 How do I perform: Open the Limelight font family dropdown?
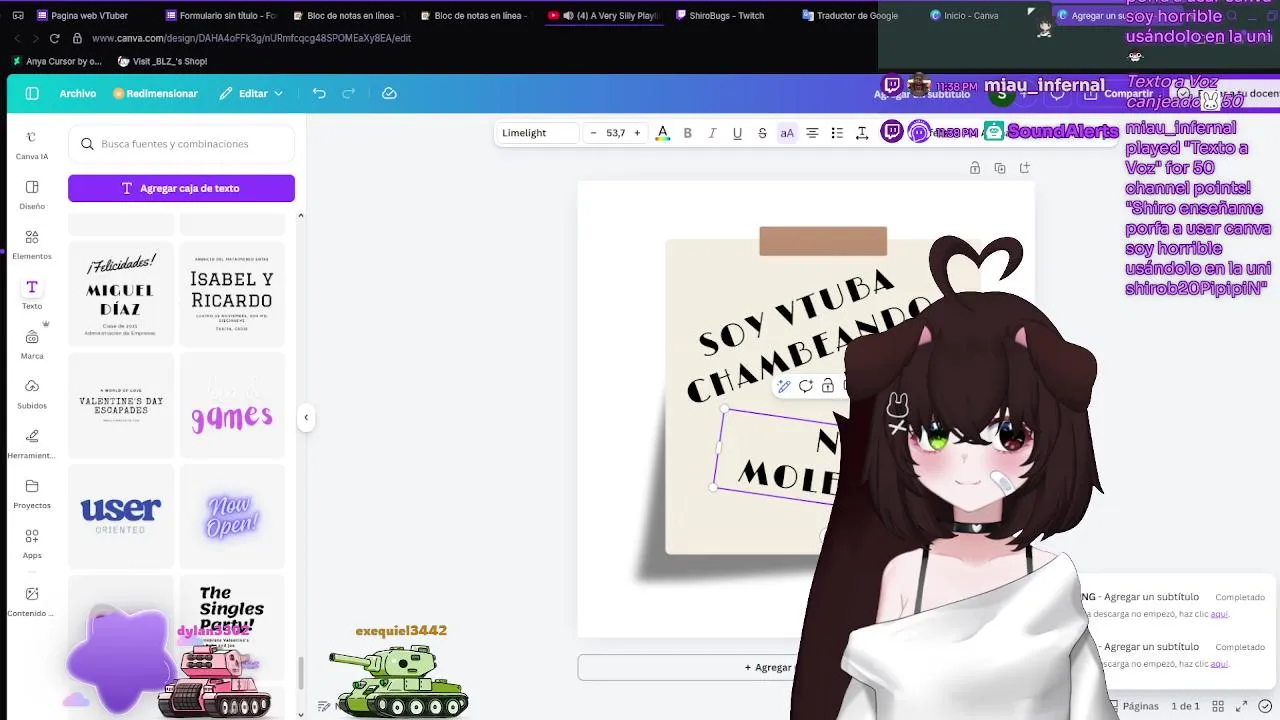click(x=538, y=133)
